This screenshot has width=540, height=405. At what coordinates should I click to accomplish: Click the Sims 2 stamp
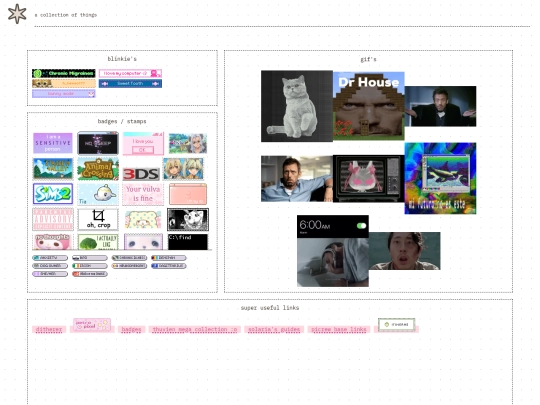click(53, 194)
